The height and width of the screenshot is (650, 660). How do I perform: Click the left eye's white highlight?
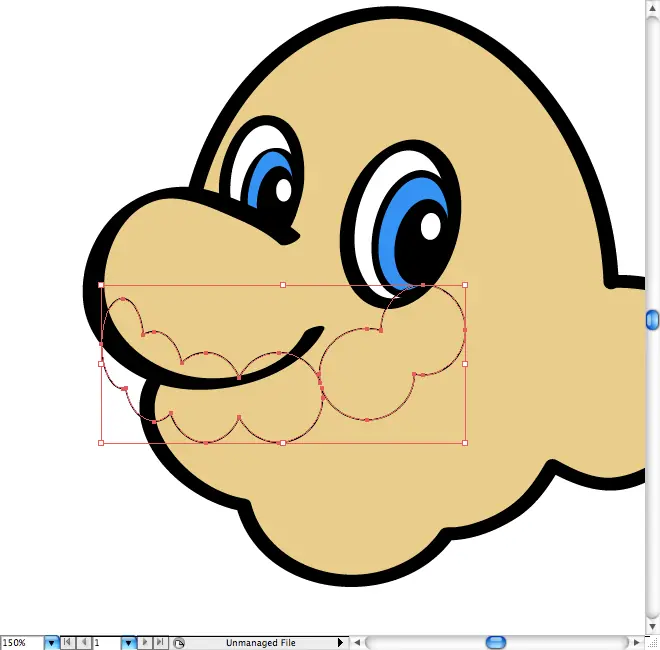click(283, 188)
